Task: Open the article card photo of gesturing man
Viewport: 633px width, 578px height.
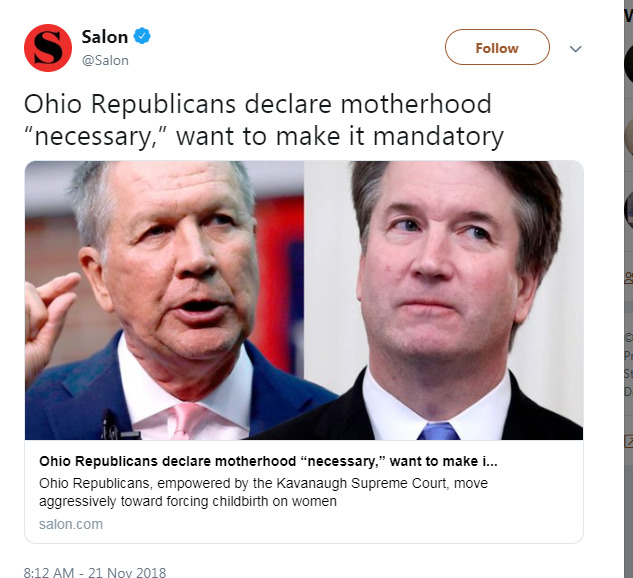Action: pyautogui.click(x=165, y=300)
